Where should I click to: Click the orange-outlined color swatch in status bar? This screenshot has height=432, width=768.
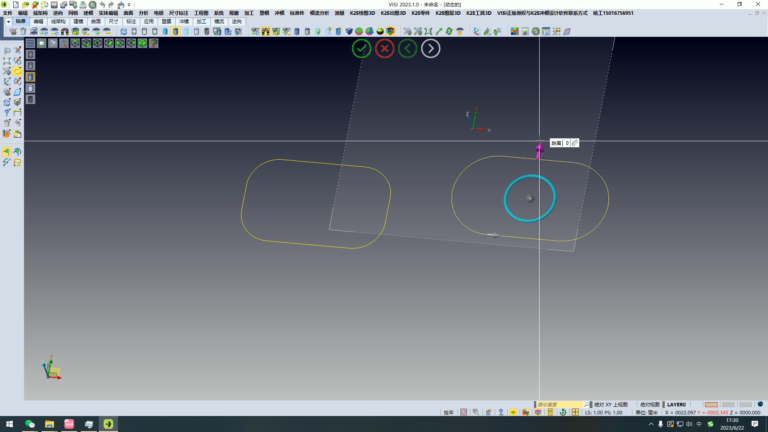click(711, 405)
